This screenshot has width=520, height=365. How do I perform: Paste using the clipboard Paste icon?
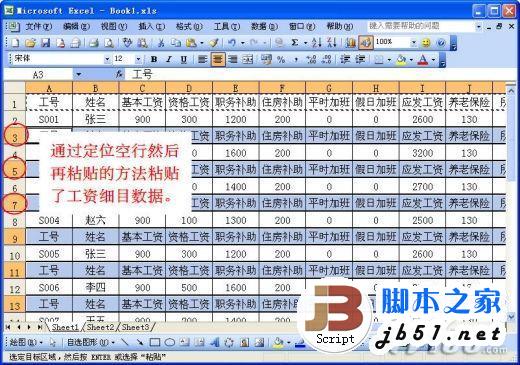[x=191, y=43]
